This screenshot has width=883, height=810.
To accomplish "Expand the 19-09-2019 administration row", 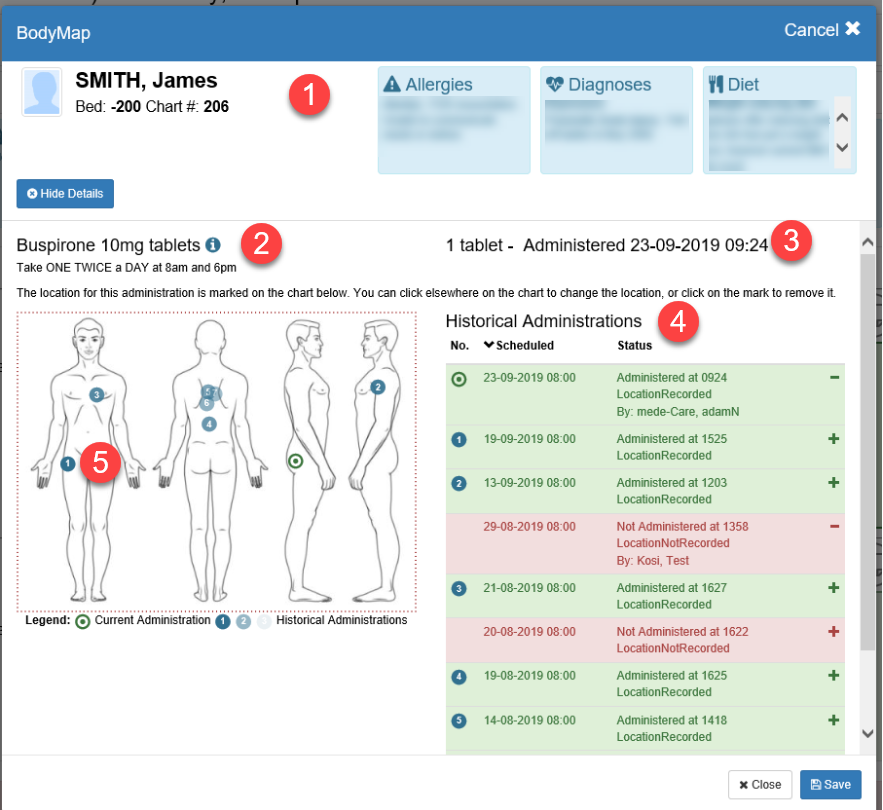I will [x=834, y=439].
